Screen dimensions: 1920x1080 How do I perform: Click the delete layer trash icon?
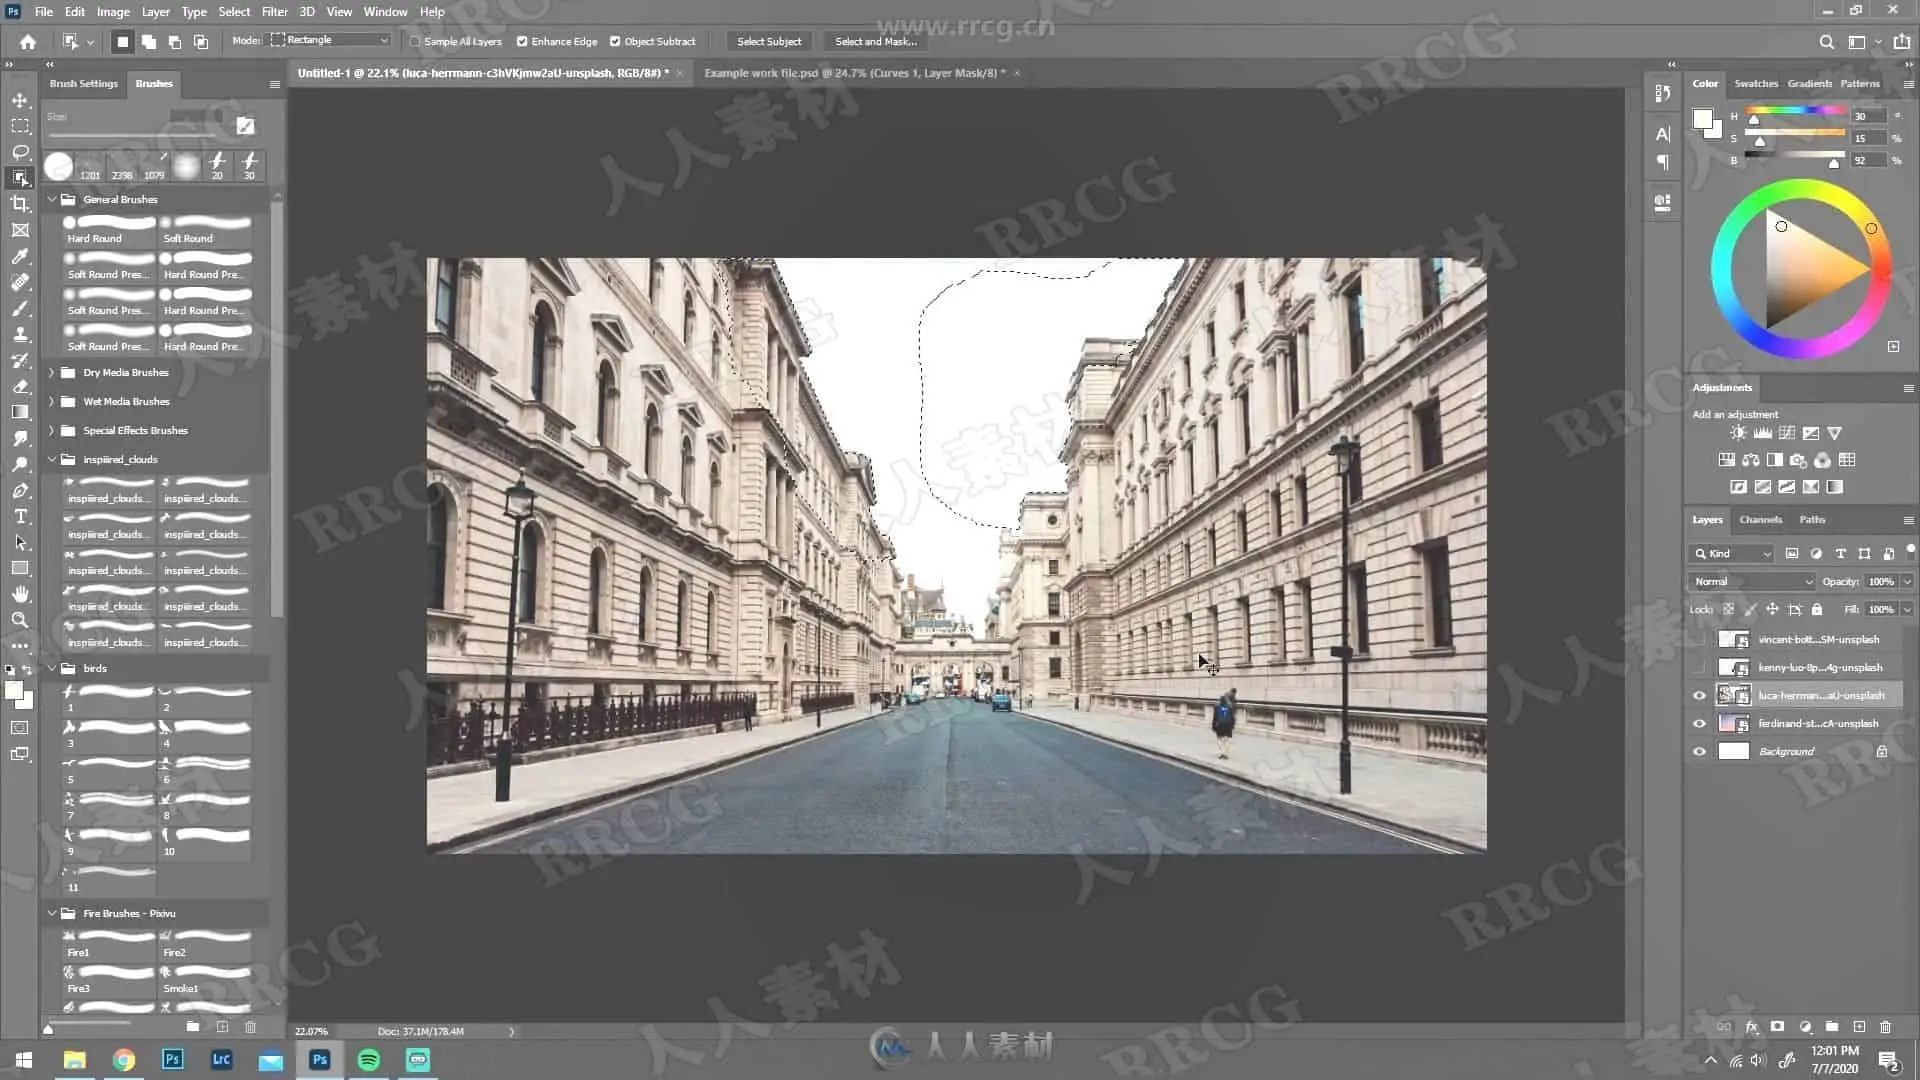1885,1027
